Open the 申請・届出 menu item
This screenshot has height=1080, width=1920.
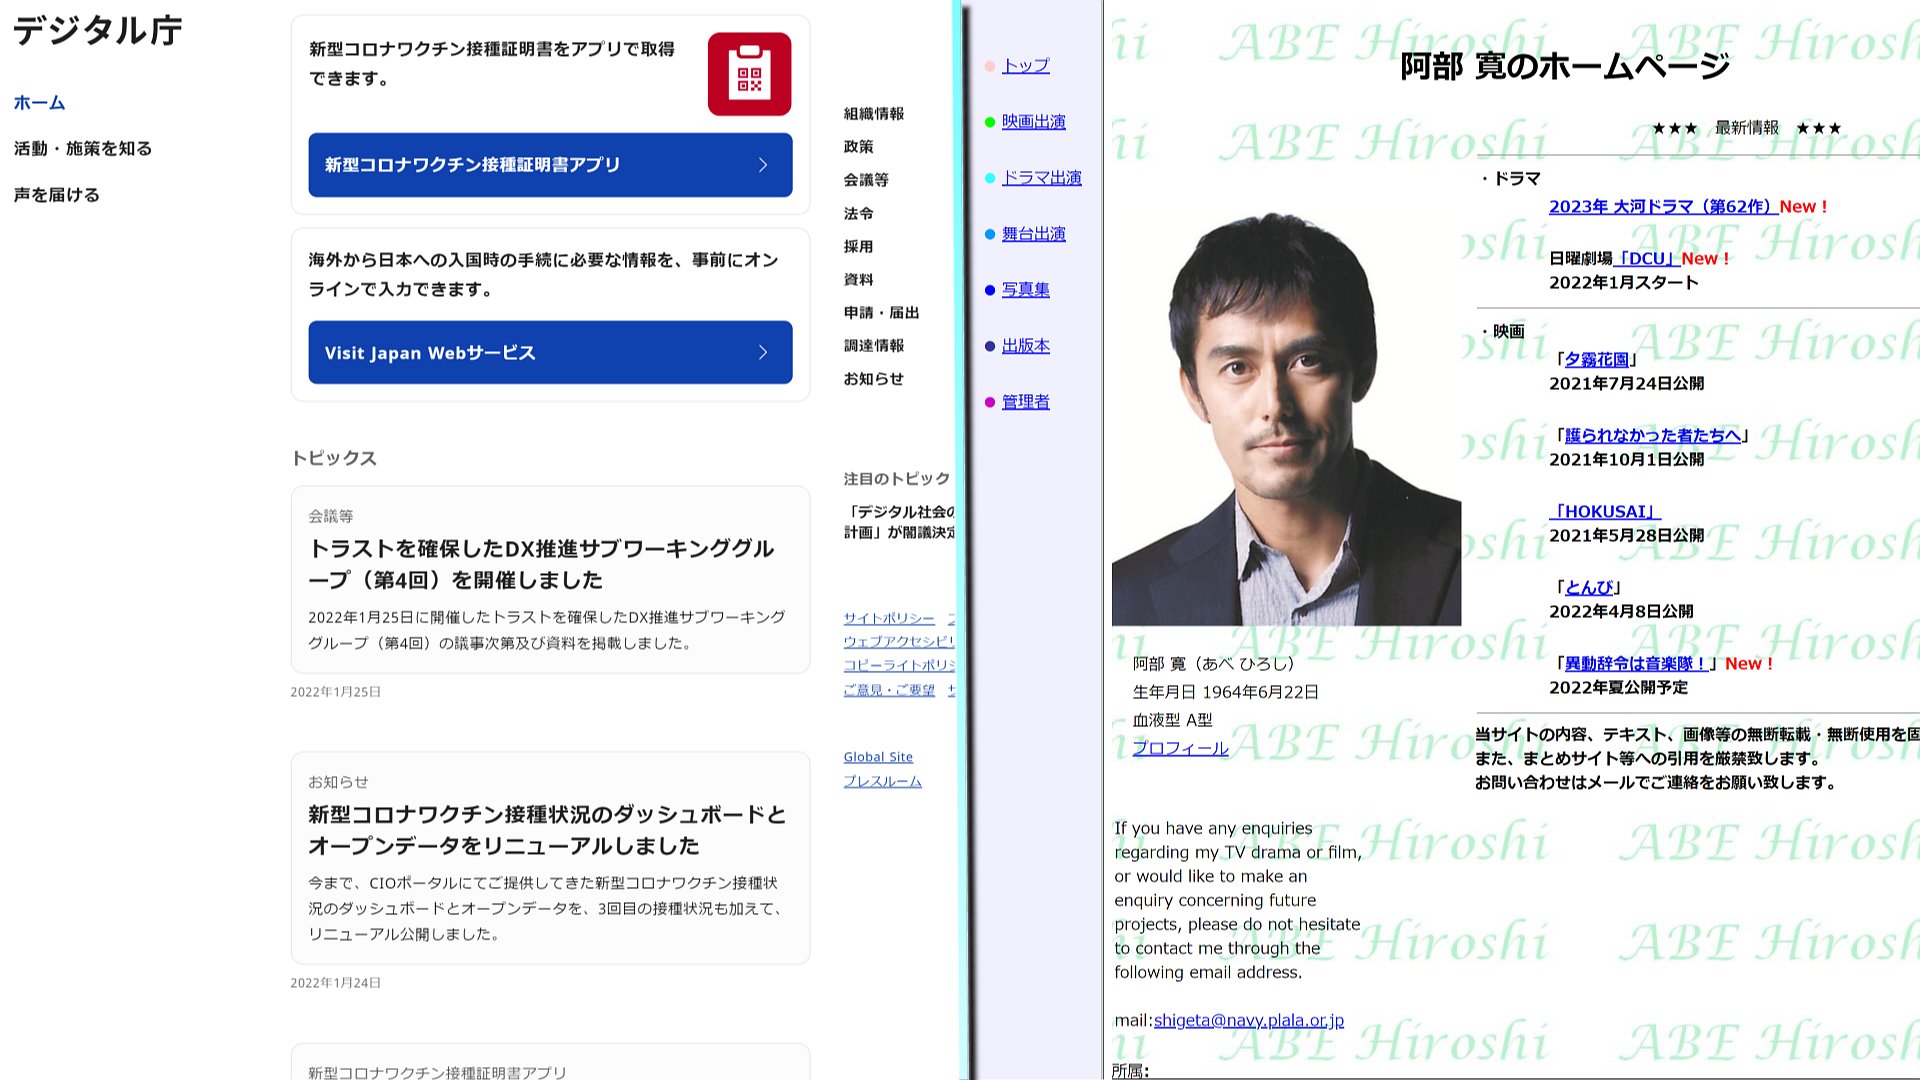click(880, 313)
